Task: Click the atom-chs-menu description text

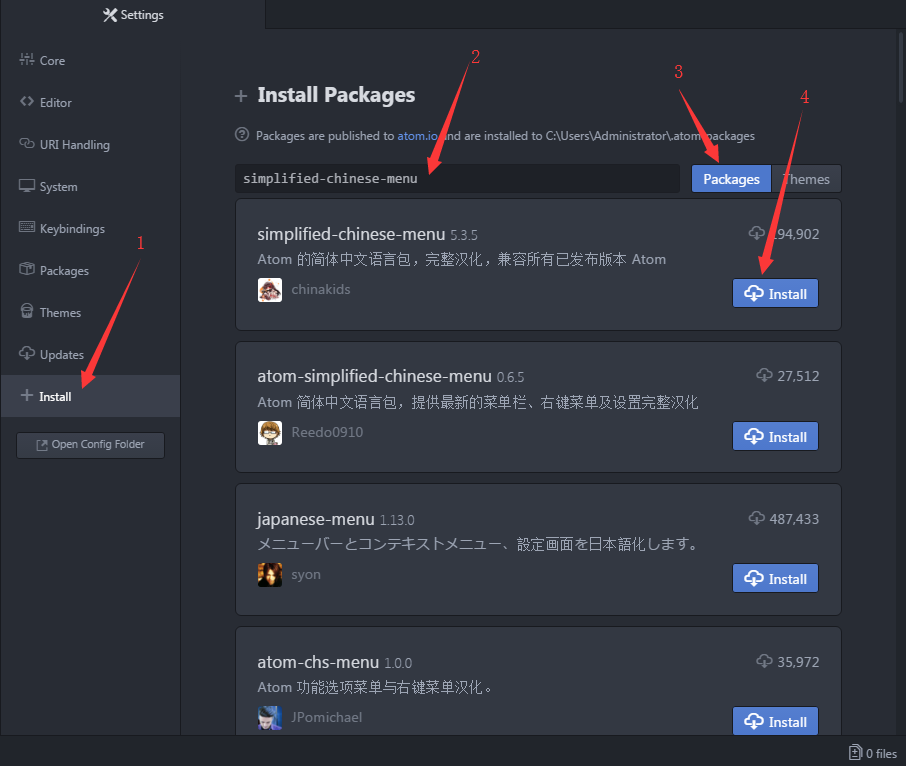Action: 376,687
